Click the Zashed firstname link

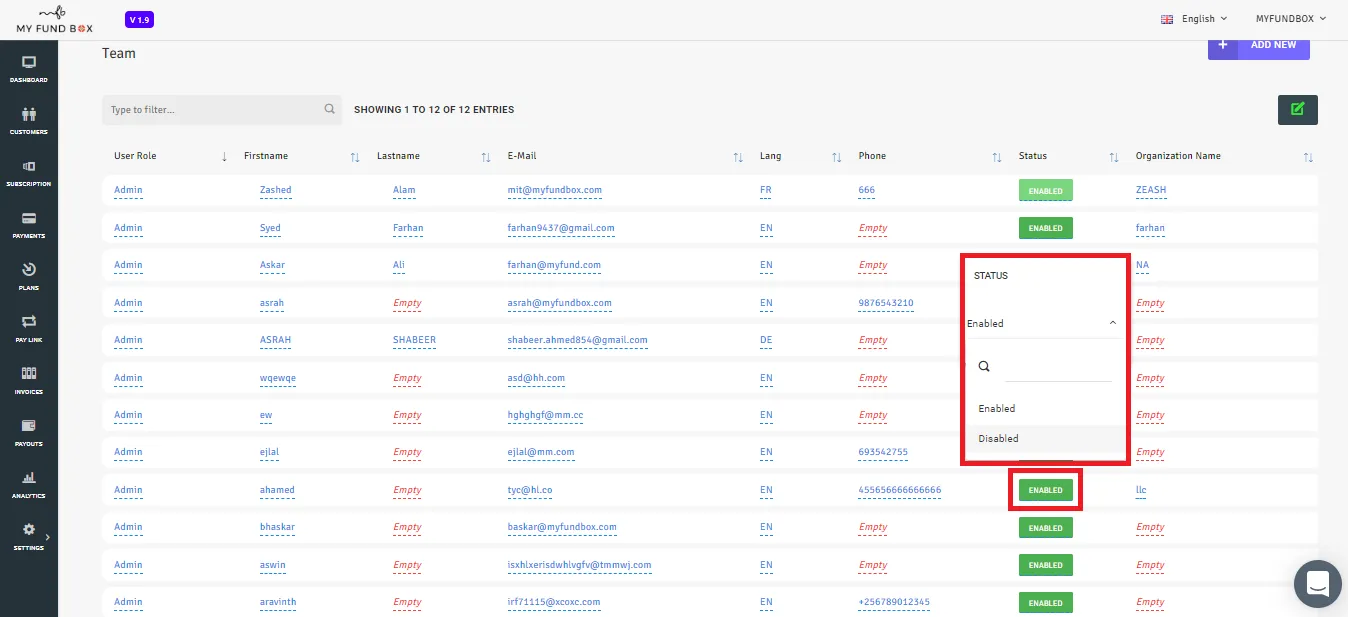275,190
